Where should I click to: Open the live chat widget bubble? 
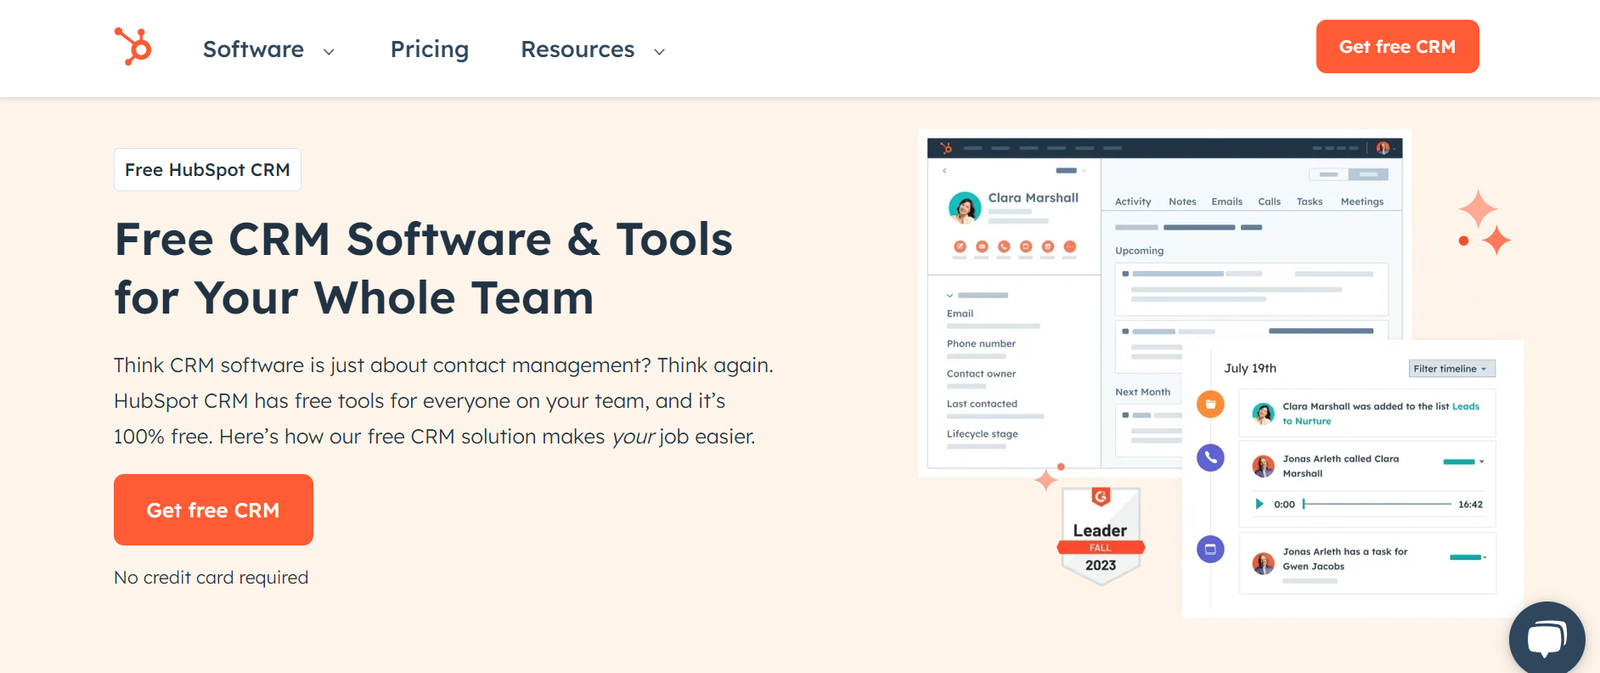click(x=1546, y=638)
